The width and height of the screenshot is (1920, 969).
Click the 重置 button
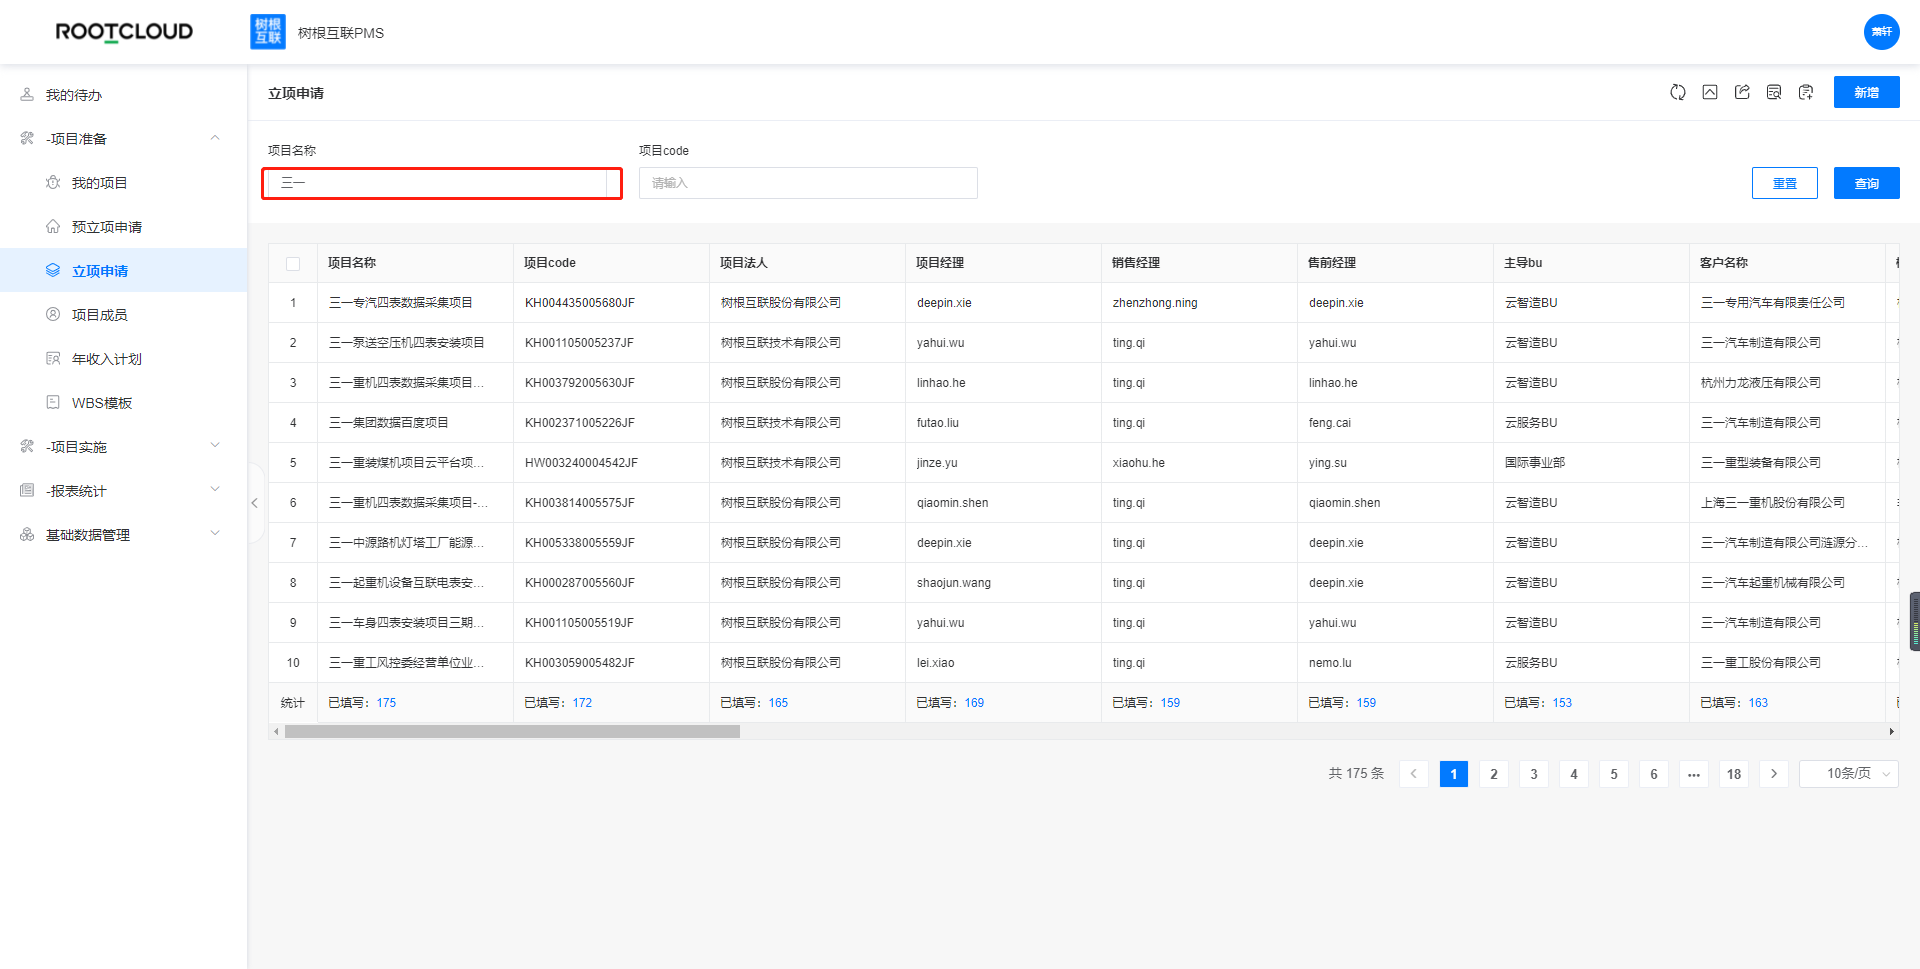1785,183
